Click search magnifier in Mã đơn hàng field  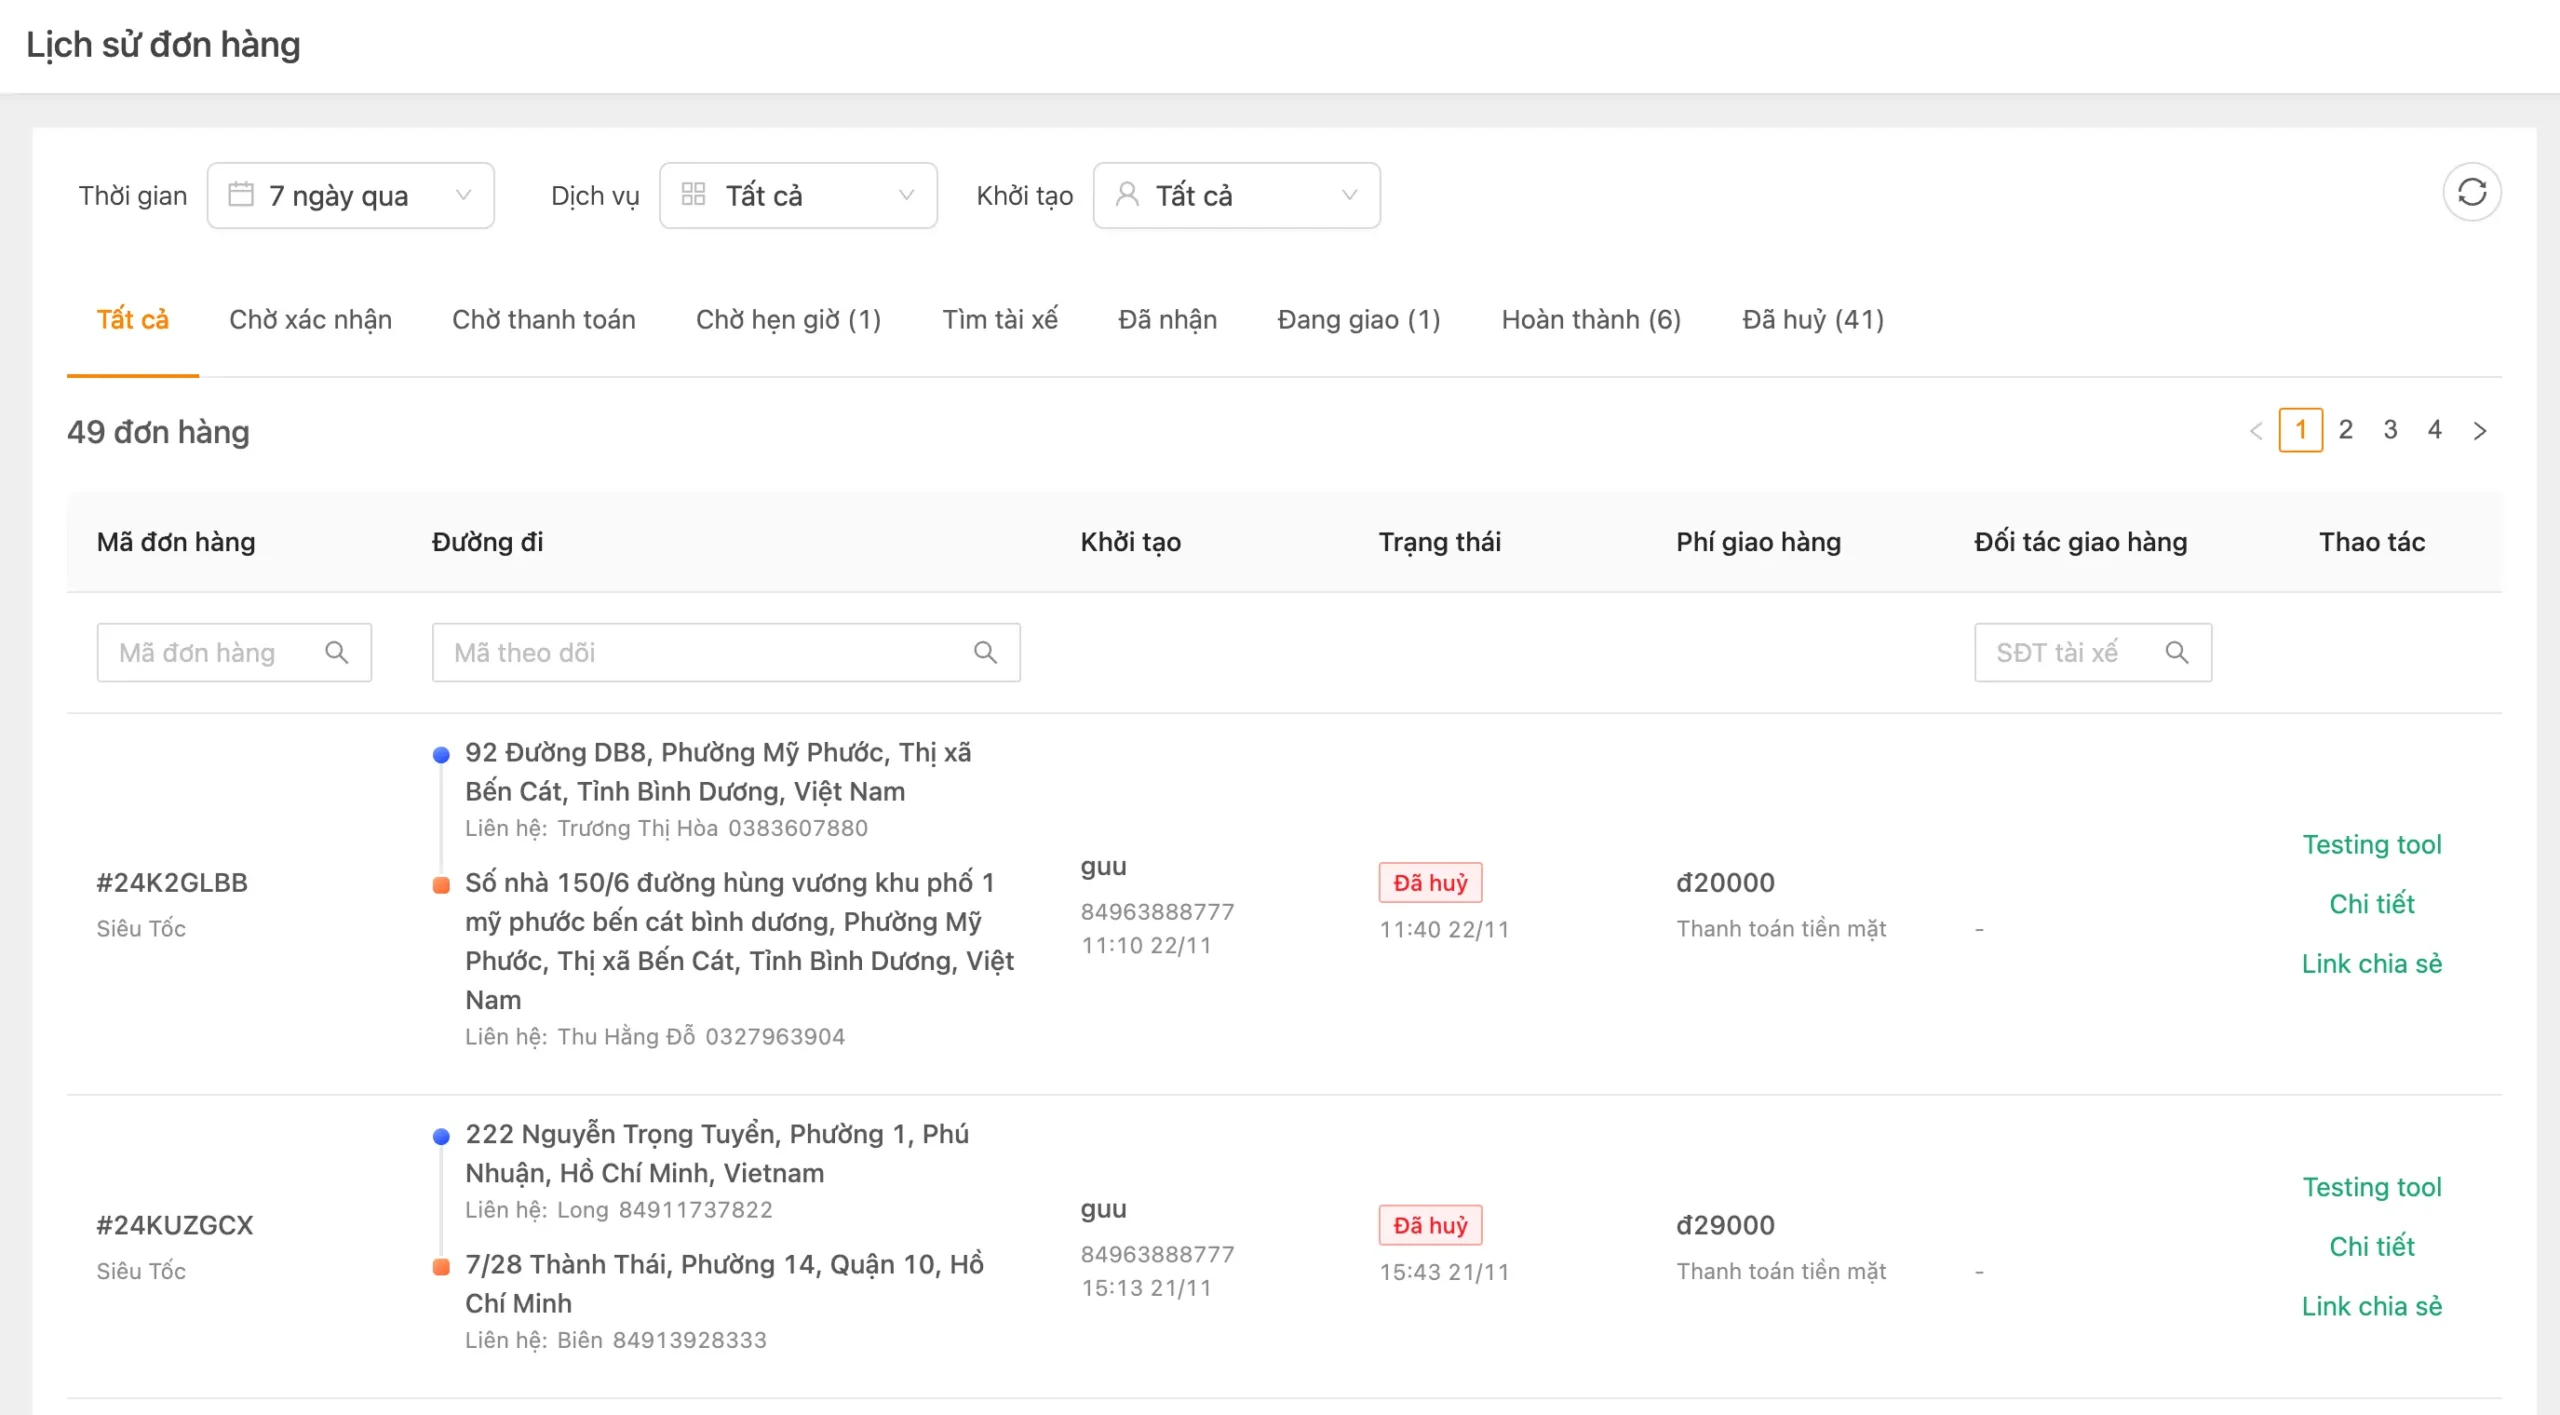[x=337, y=652]
